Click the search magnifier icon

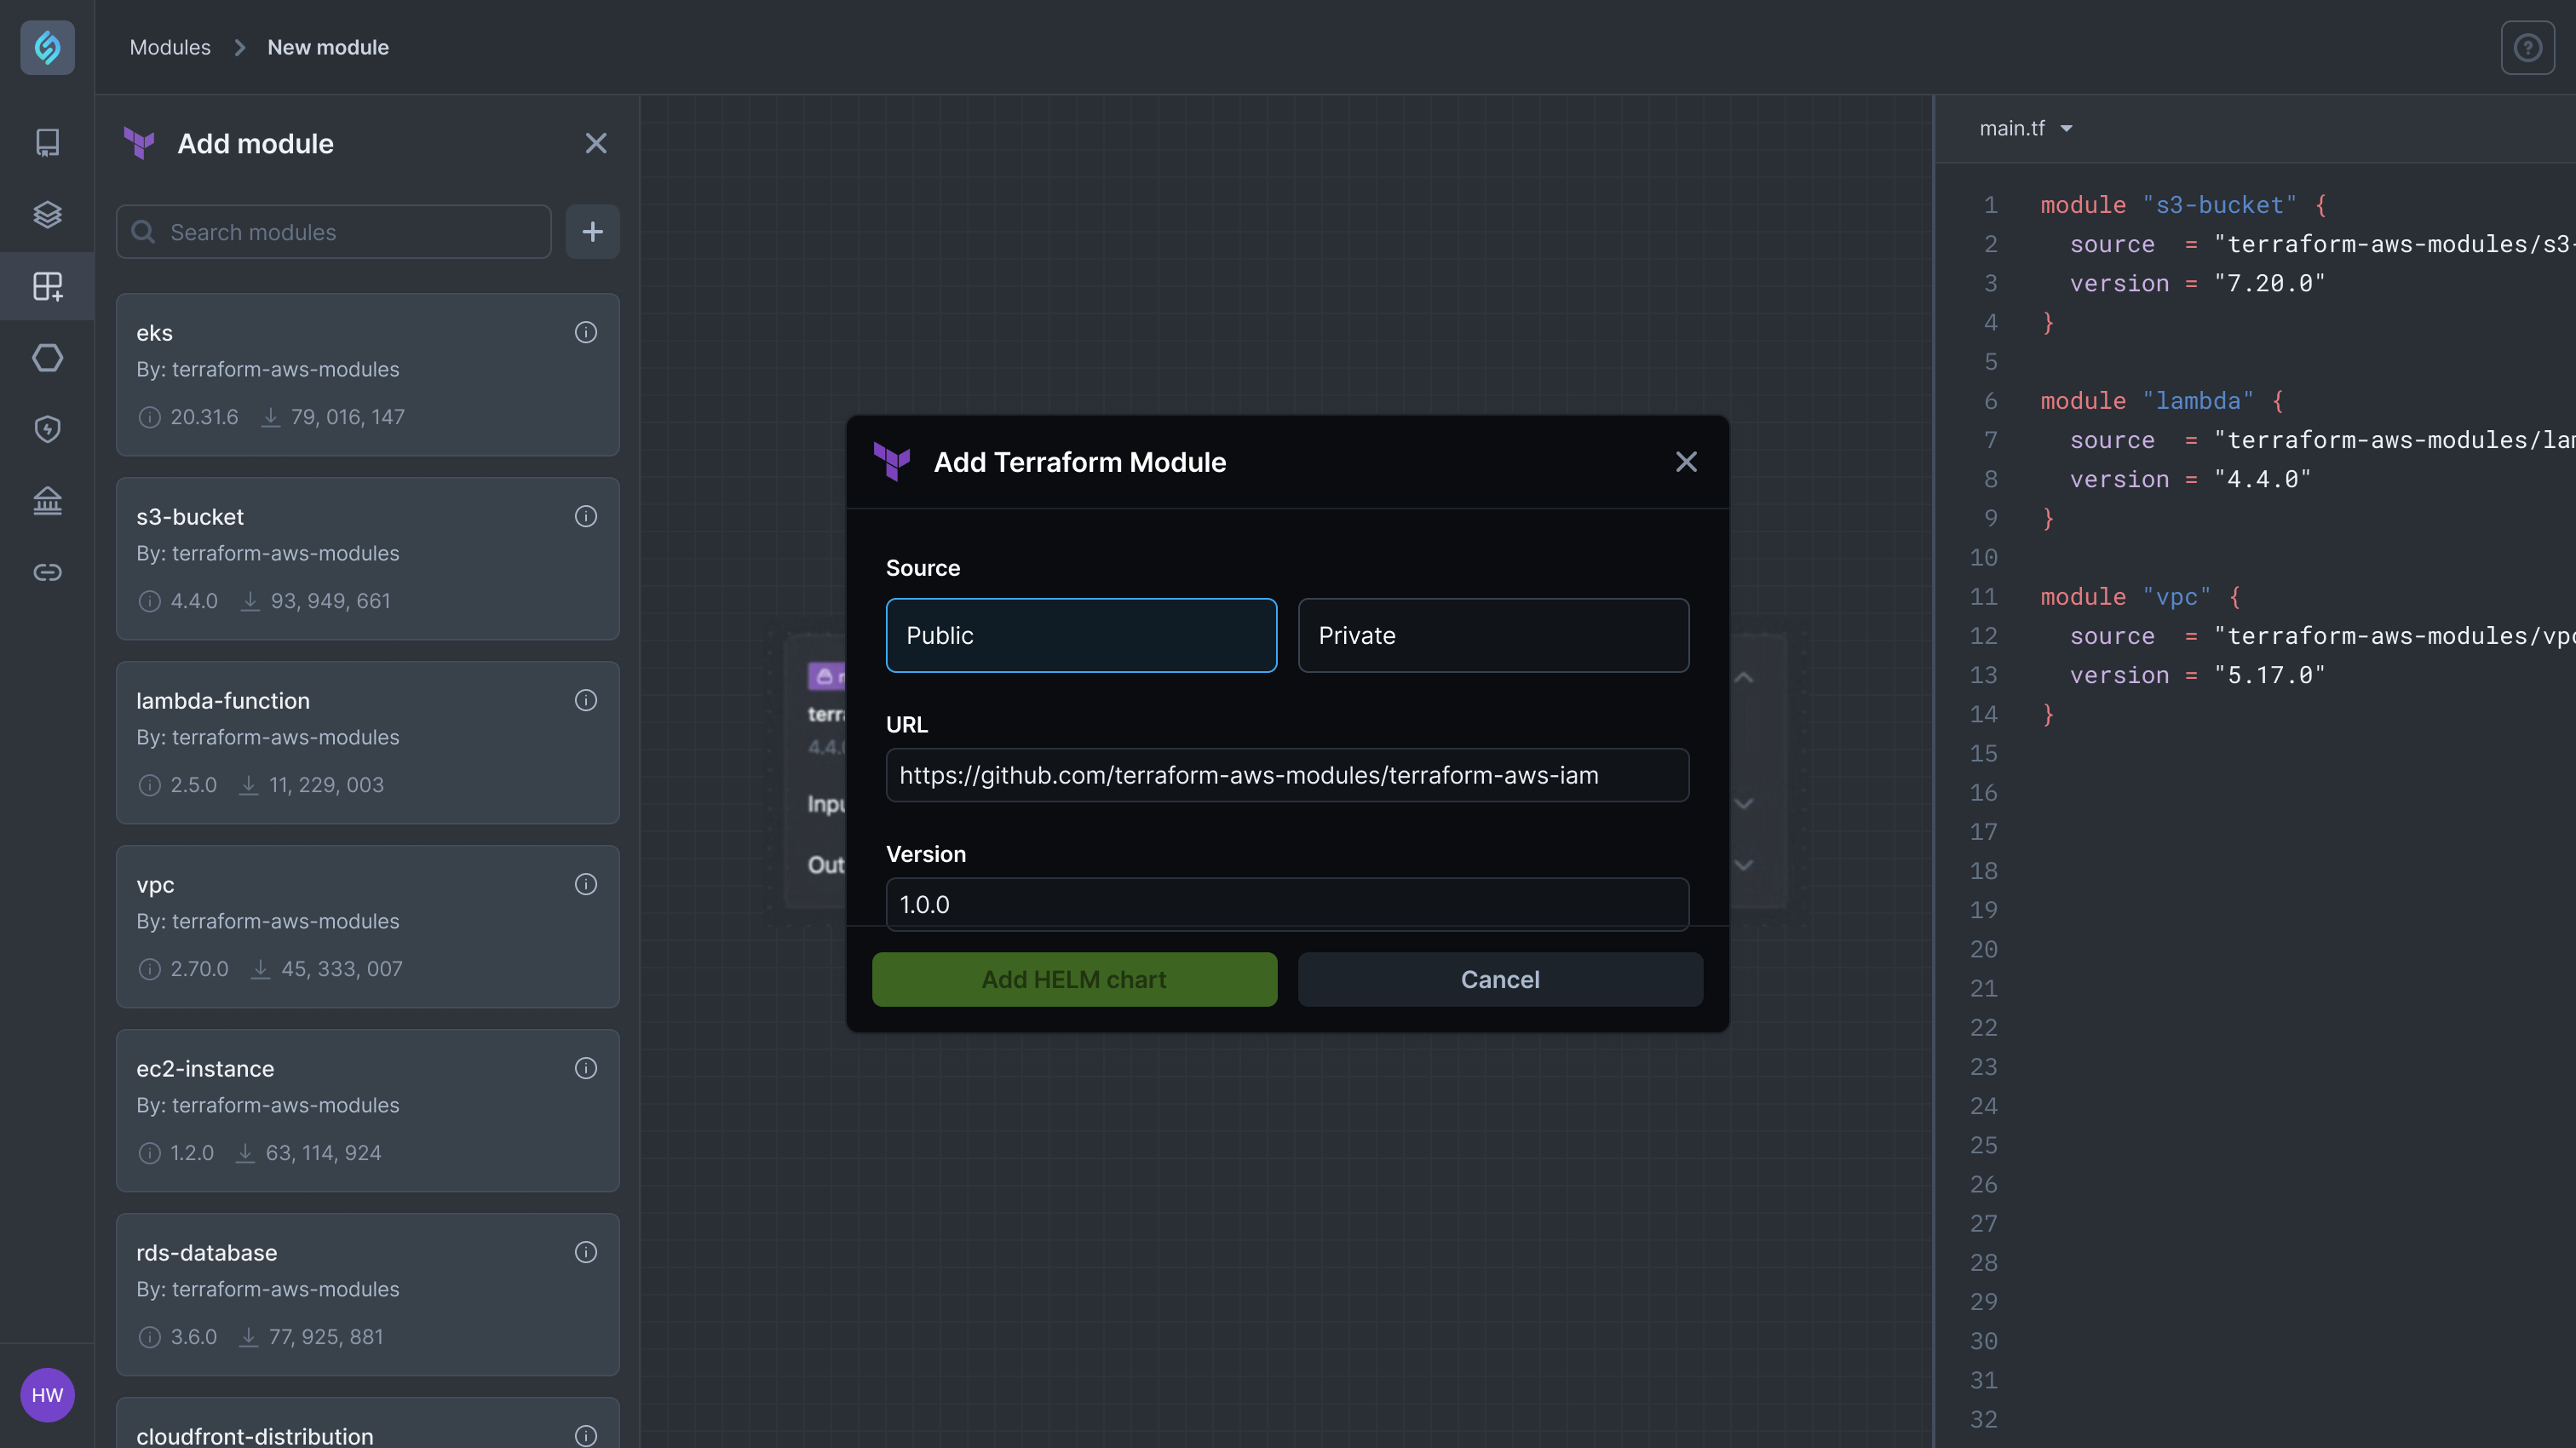click(x=143, y=232)
